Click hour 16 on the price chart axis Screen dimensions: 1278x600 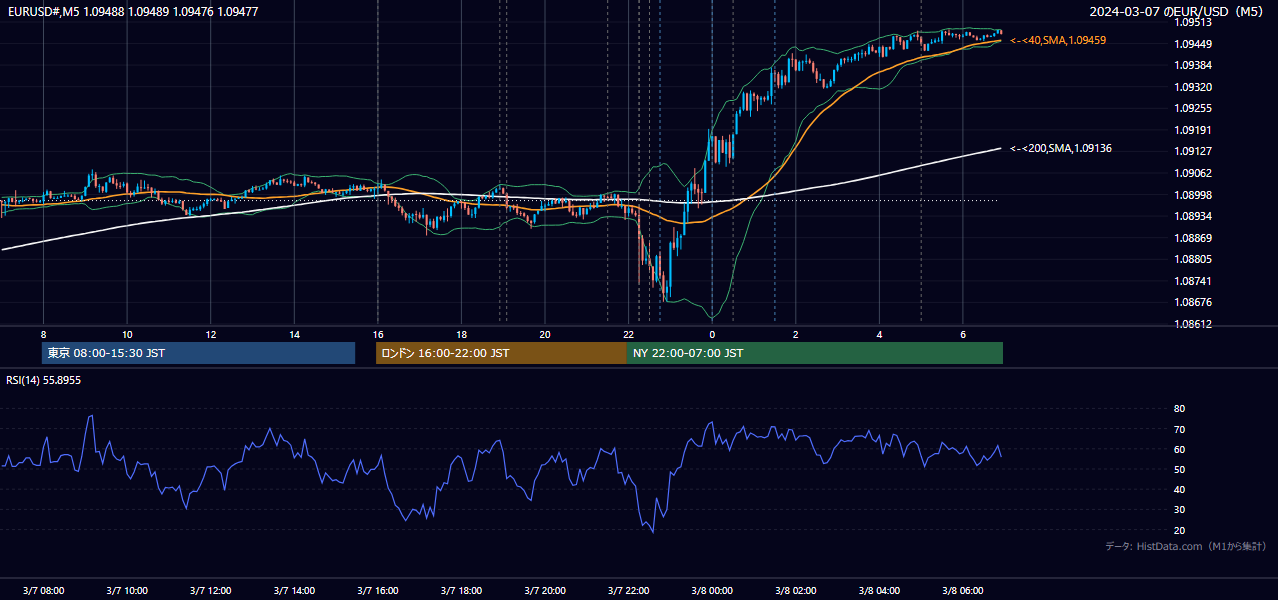(377, 334)
